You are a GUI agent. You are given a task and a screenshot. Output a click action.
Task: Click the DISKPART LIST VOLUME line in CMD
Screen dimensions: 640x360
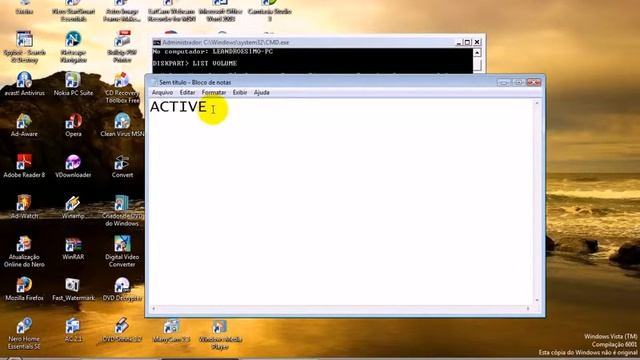195,64
